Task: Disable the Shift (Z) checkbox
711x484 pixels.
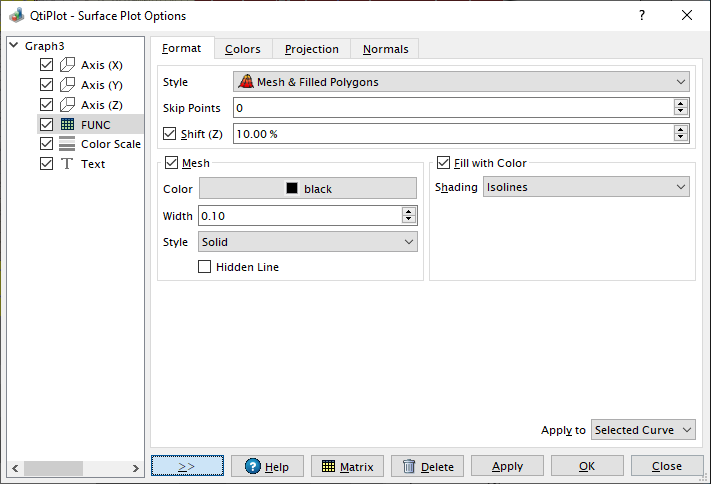Action: tap(169, 134)
